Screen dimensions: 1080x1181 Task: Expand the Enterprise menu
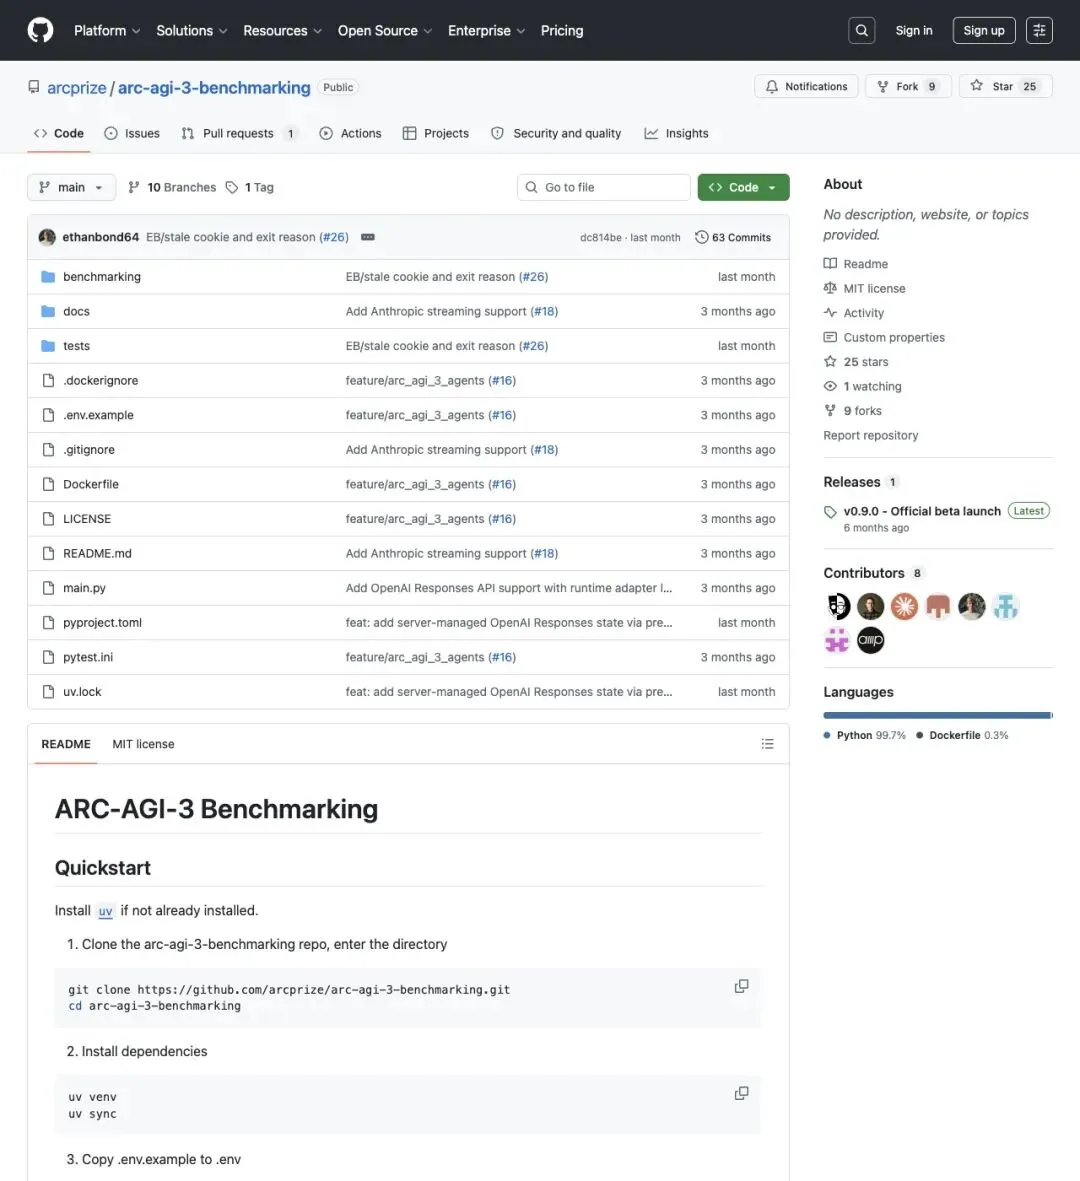tap(487, 30)
